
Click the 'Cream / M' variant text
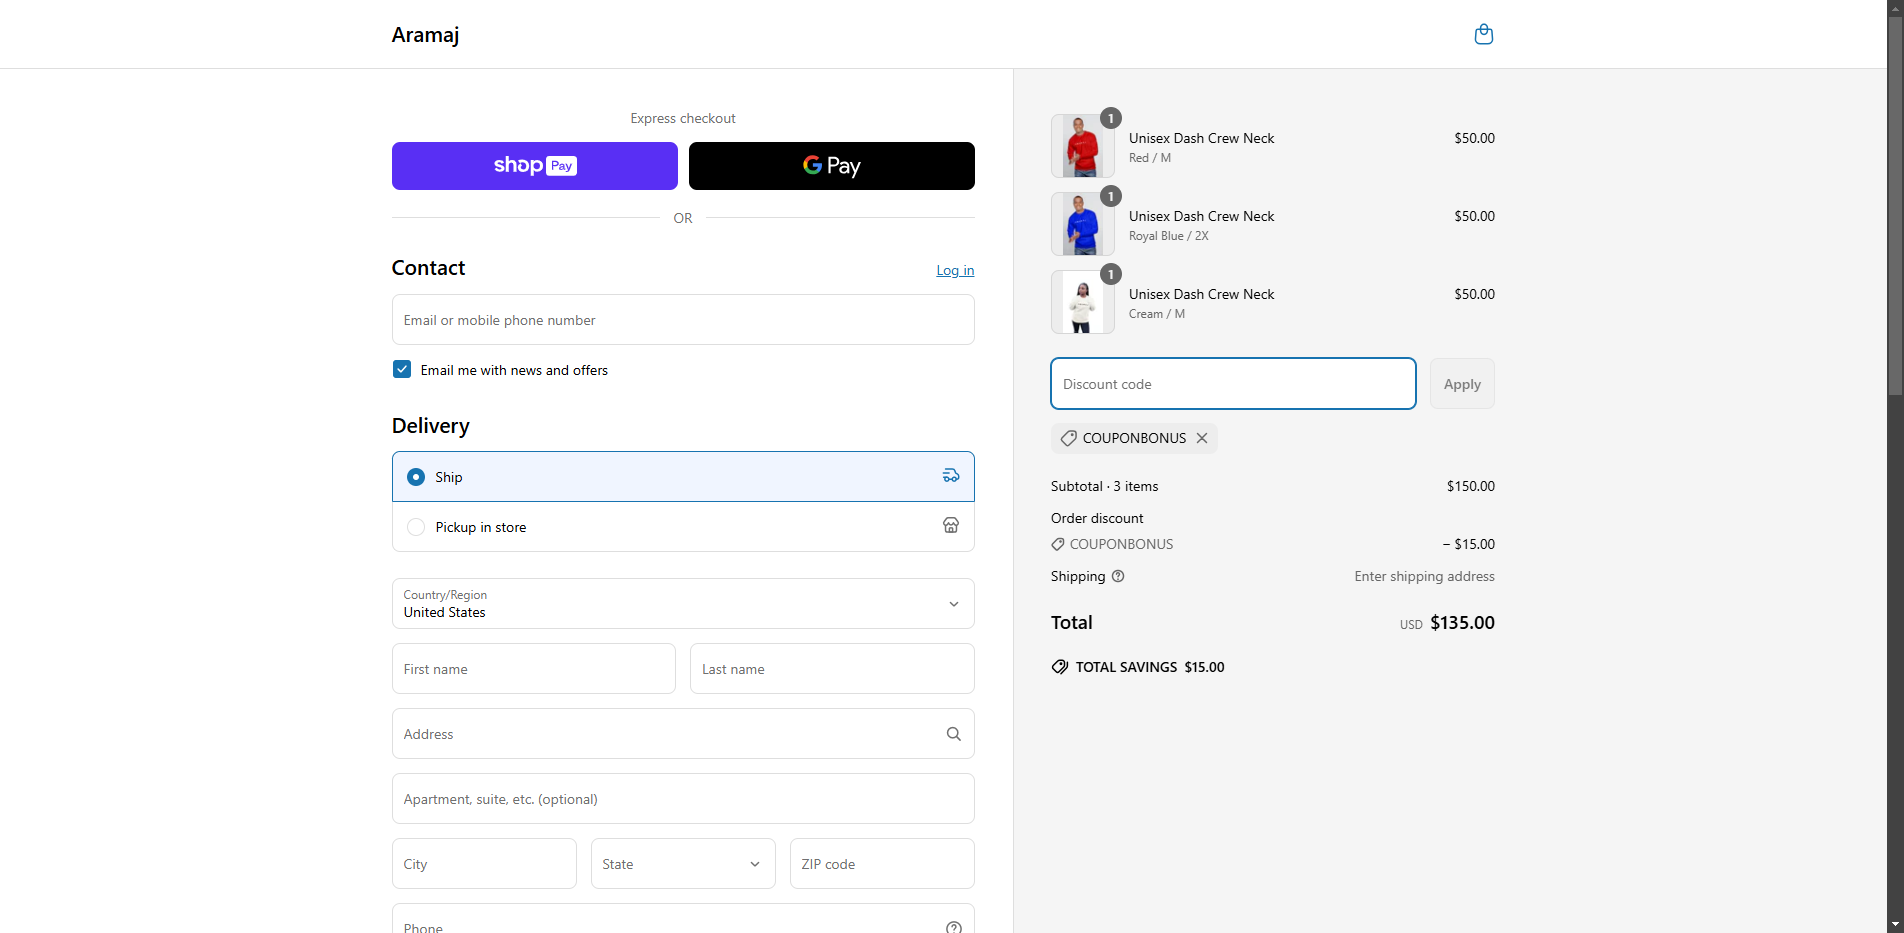click(x=1157, y=314)
